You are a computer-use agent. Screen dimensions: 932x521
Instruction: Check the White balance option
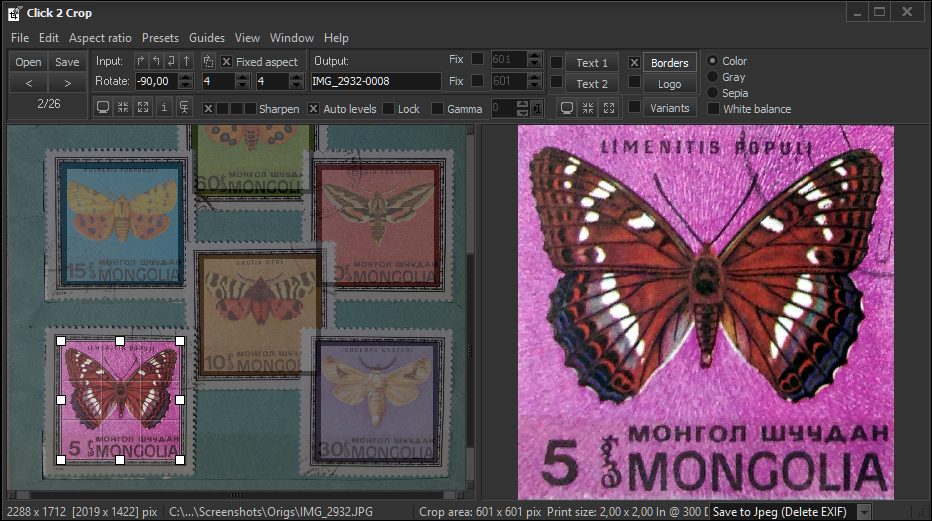tap(713, 109)
